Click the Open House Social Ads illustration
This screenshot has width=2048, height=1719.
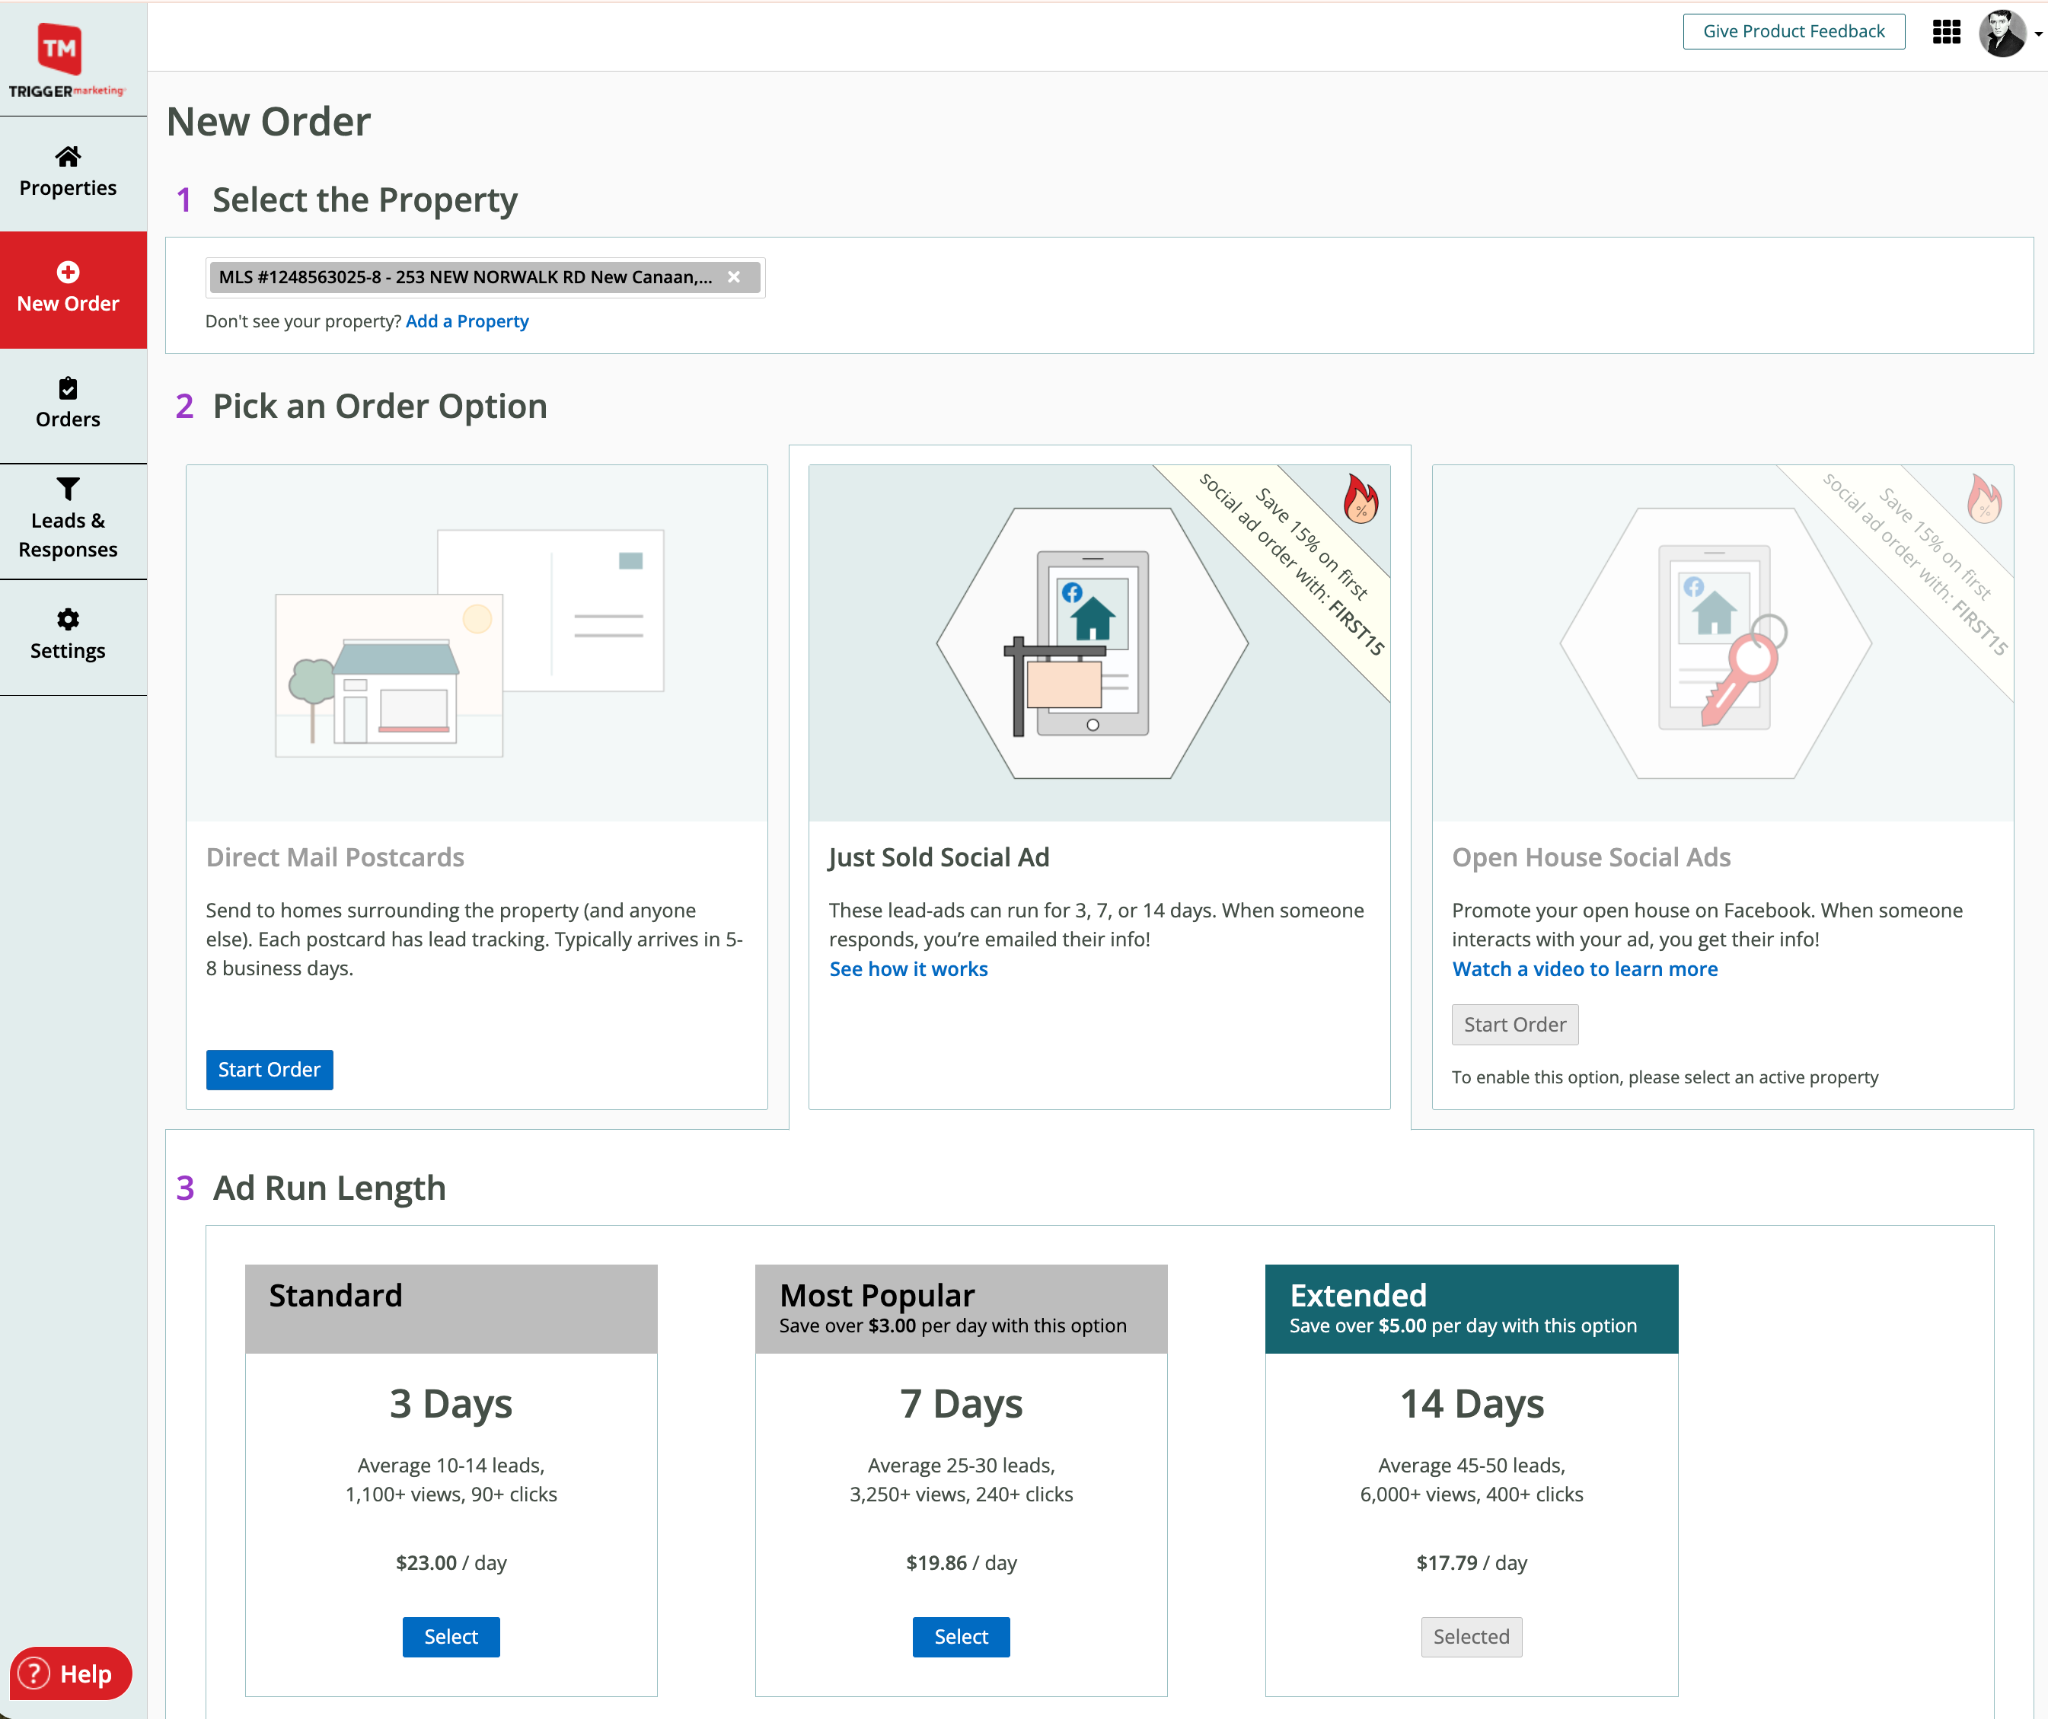1723,643
